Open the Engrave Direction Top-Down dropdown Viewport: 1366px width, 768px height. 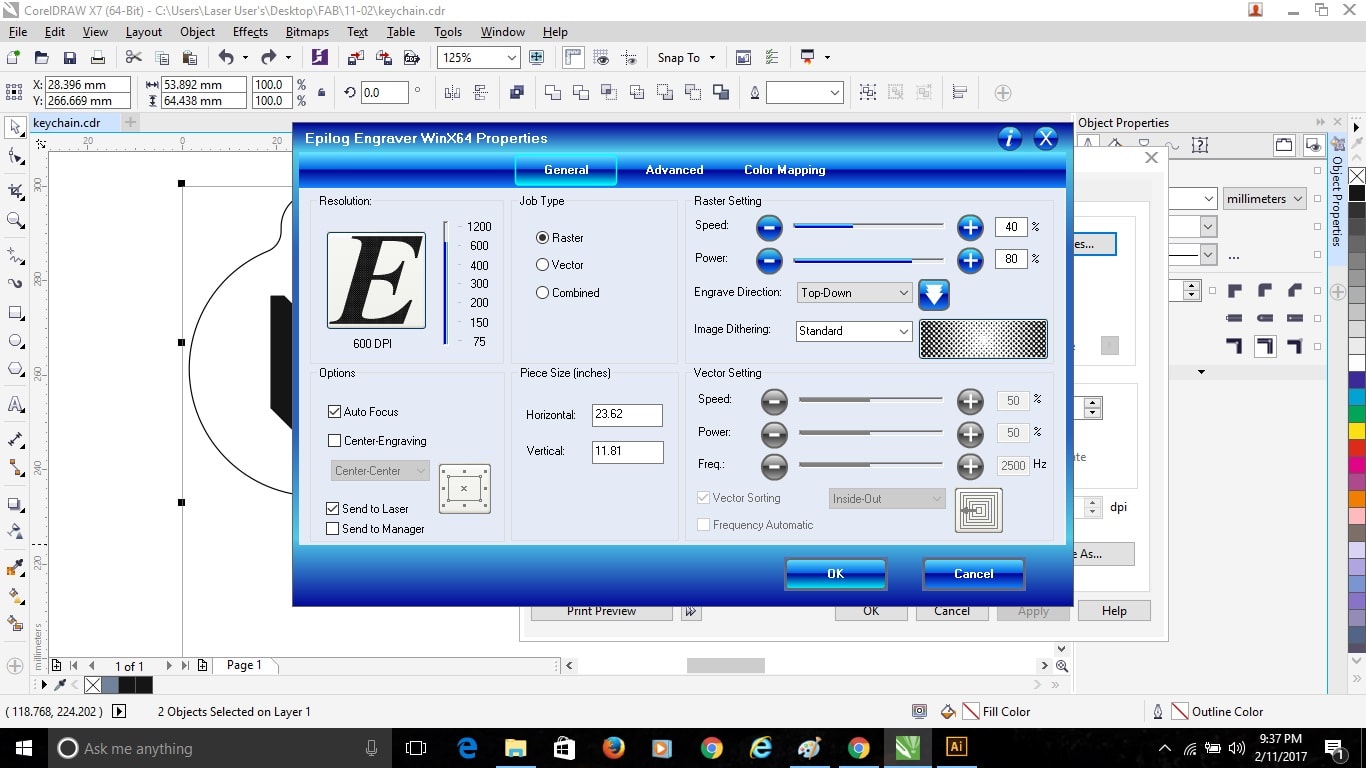[855, 293]
